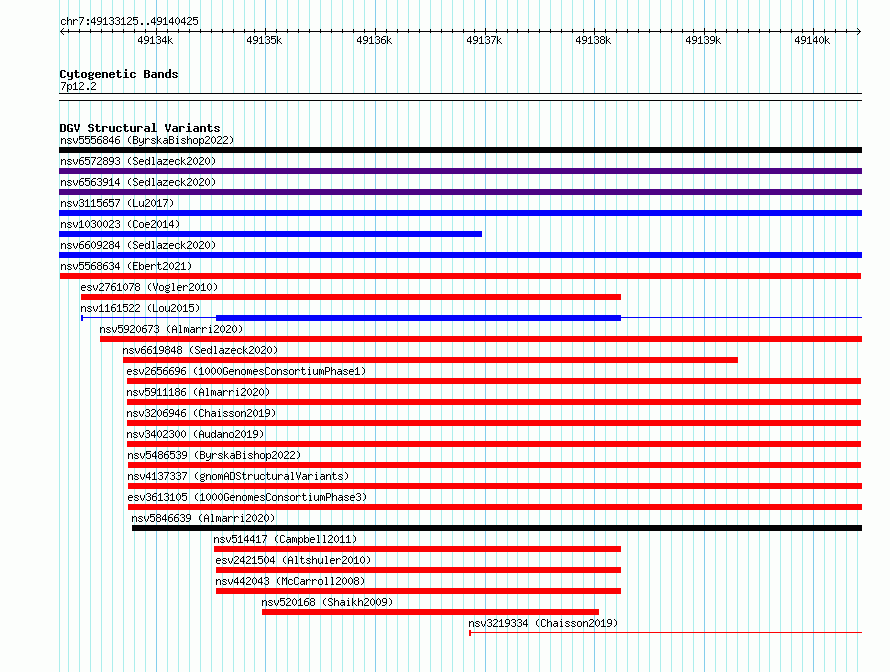
Task: Click the 49138k ruler tick label
Action: (x=593, y=40)
